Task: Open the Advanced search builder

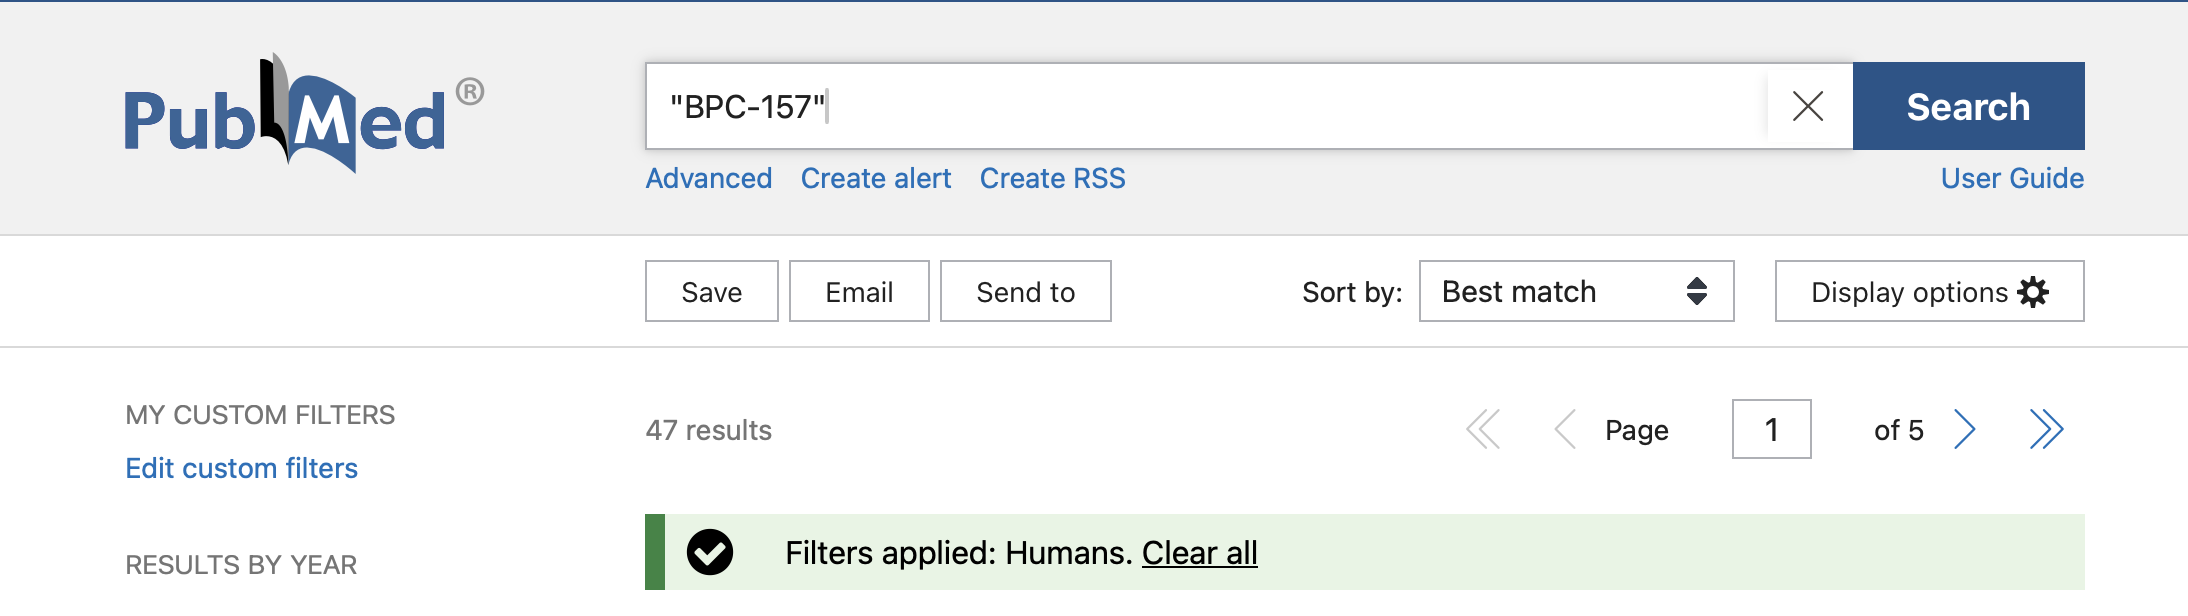Action: (x=709, y=178)
